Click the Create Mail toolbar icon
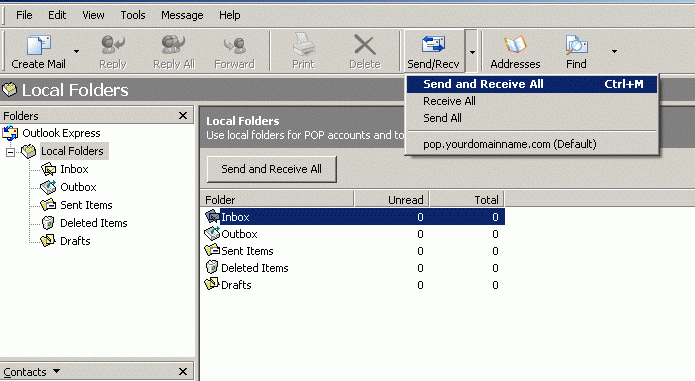Viewport: 695px width, 381px height. click(x=38, y=45)
